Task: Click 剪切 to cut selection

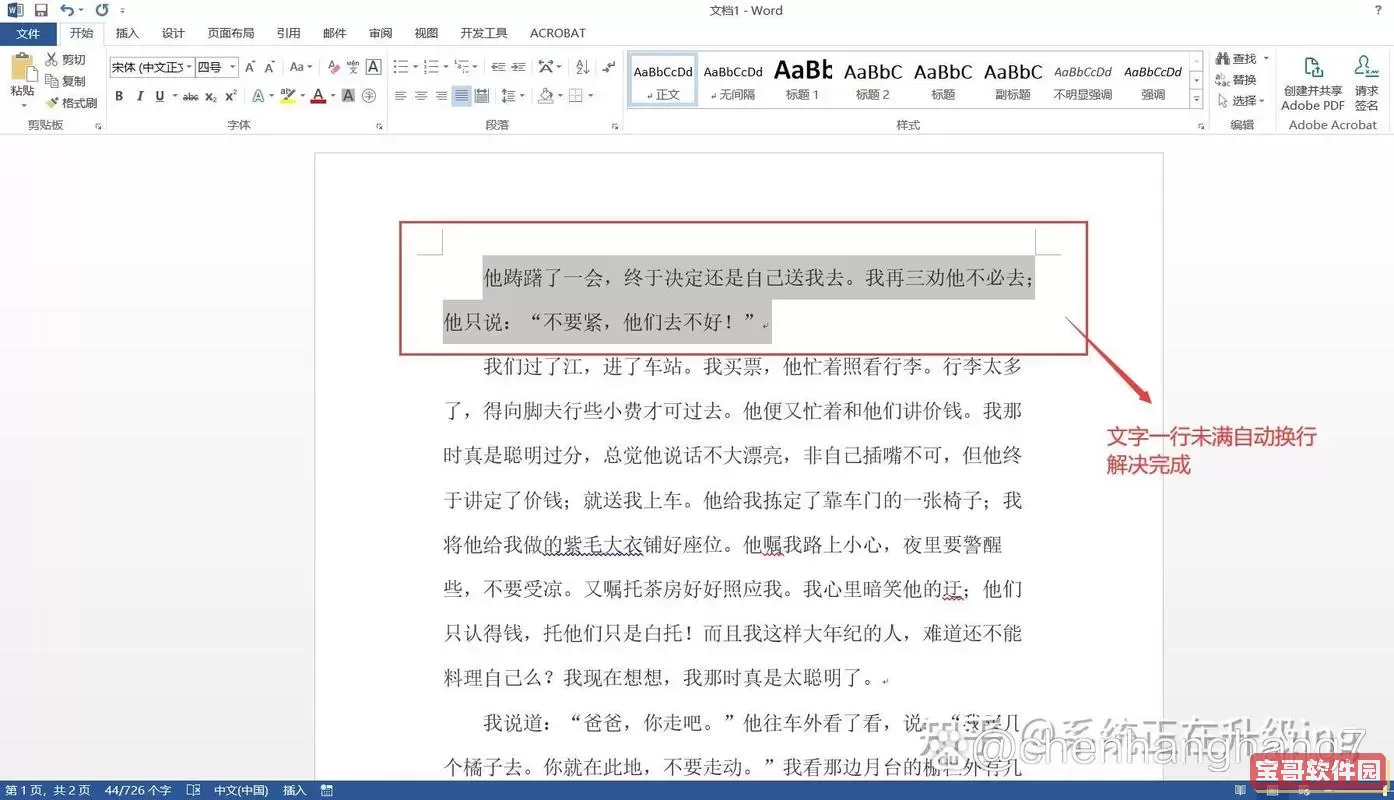Action: 67,60
